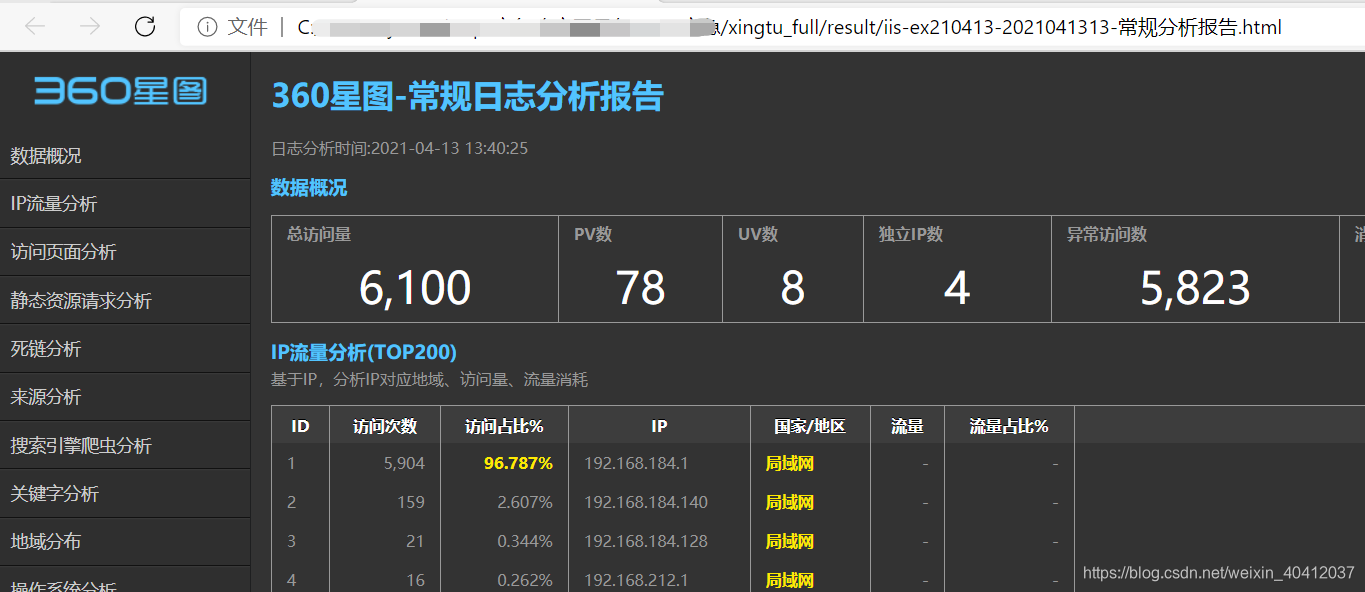Viewport: 1365px width, 592px height.
Task: Click the IP流量分析(TOP200) heading
Action: click(x=364, y=352)
